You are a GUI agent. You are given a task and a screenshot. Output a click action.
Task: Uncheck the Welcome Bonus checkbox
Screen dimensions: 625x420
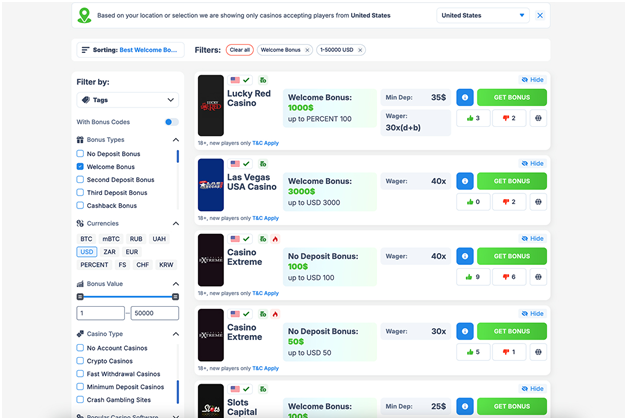point(80,167)
